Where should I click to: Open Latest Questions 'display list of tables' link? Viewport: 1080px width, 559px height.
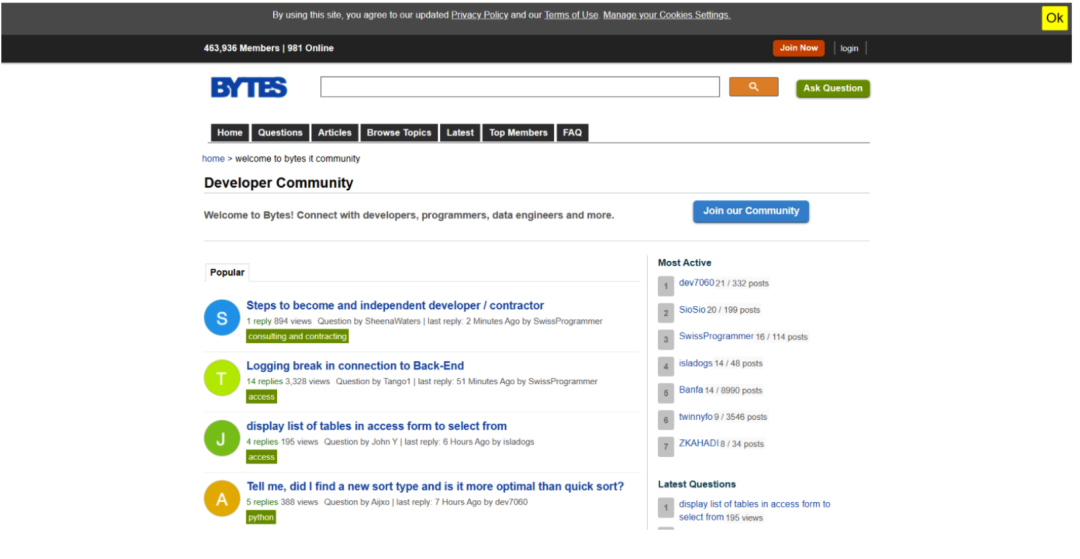coord(754,510)
